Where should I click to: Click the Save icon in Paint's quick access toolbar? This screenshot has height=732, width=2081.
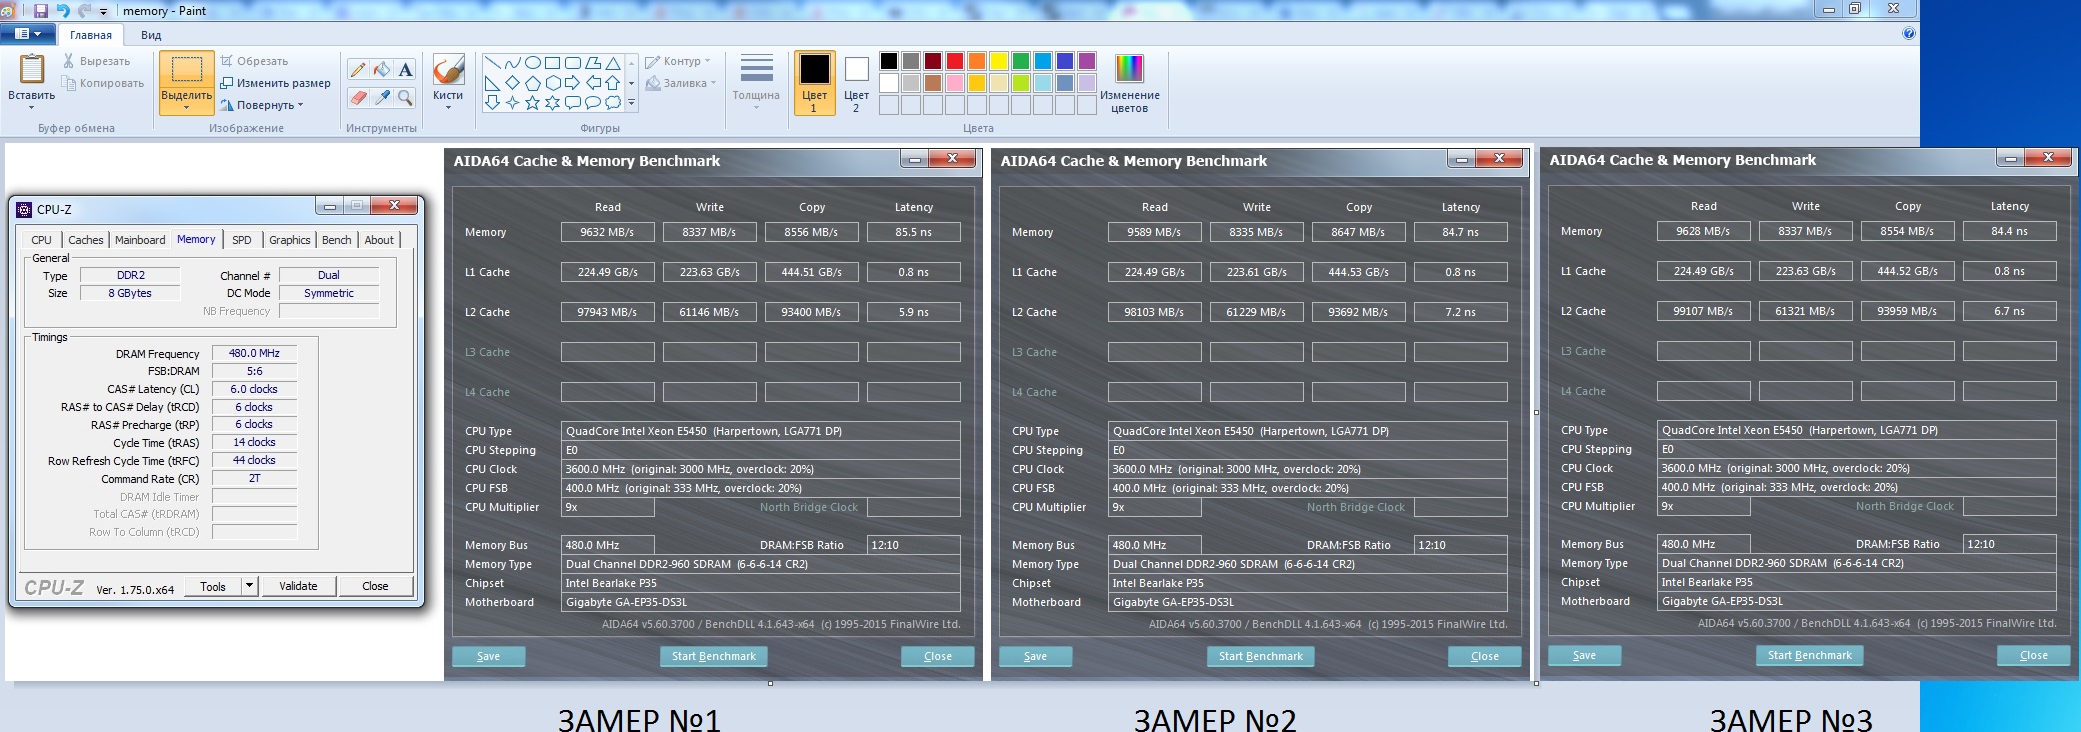41,11
